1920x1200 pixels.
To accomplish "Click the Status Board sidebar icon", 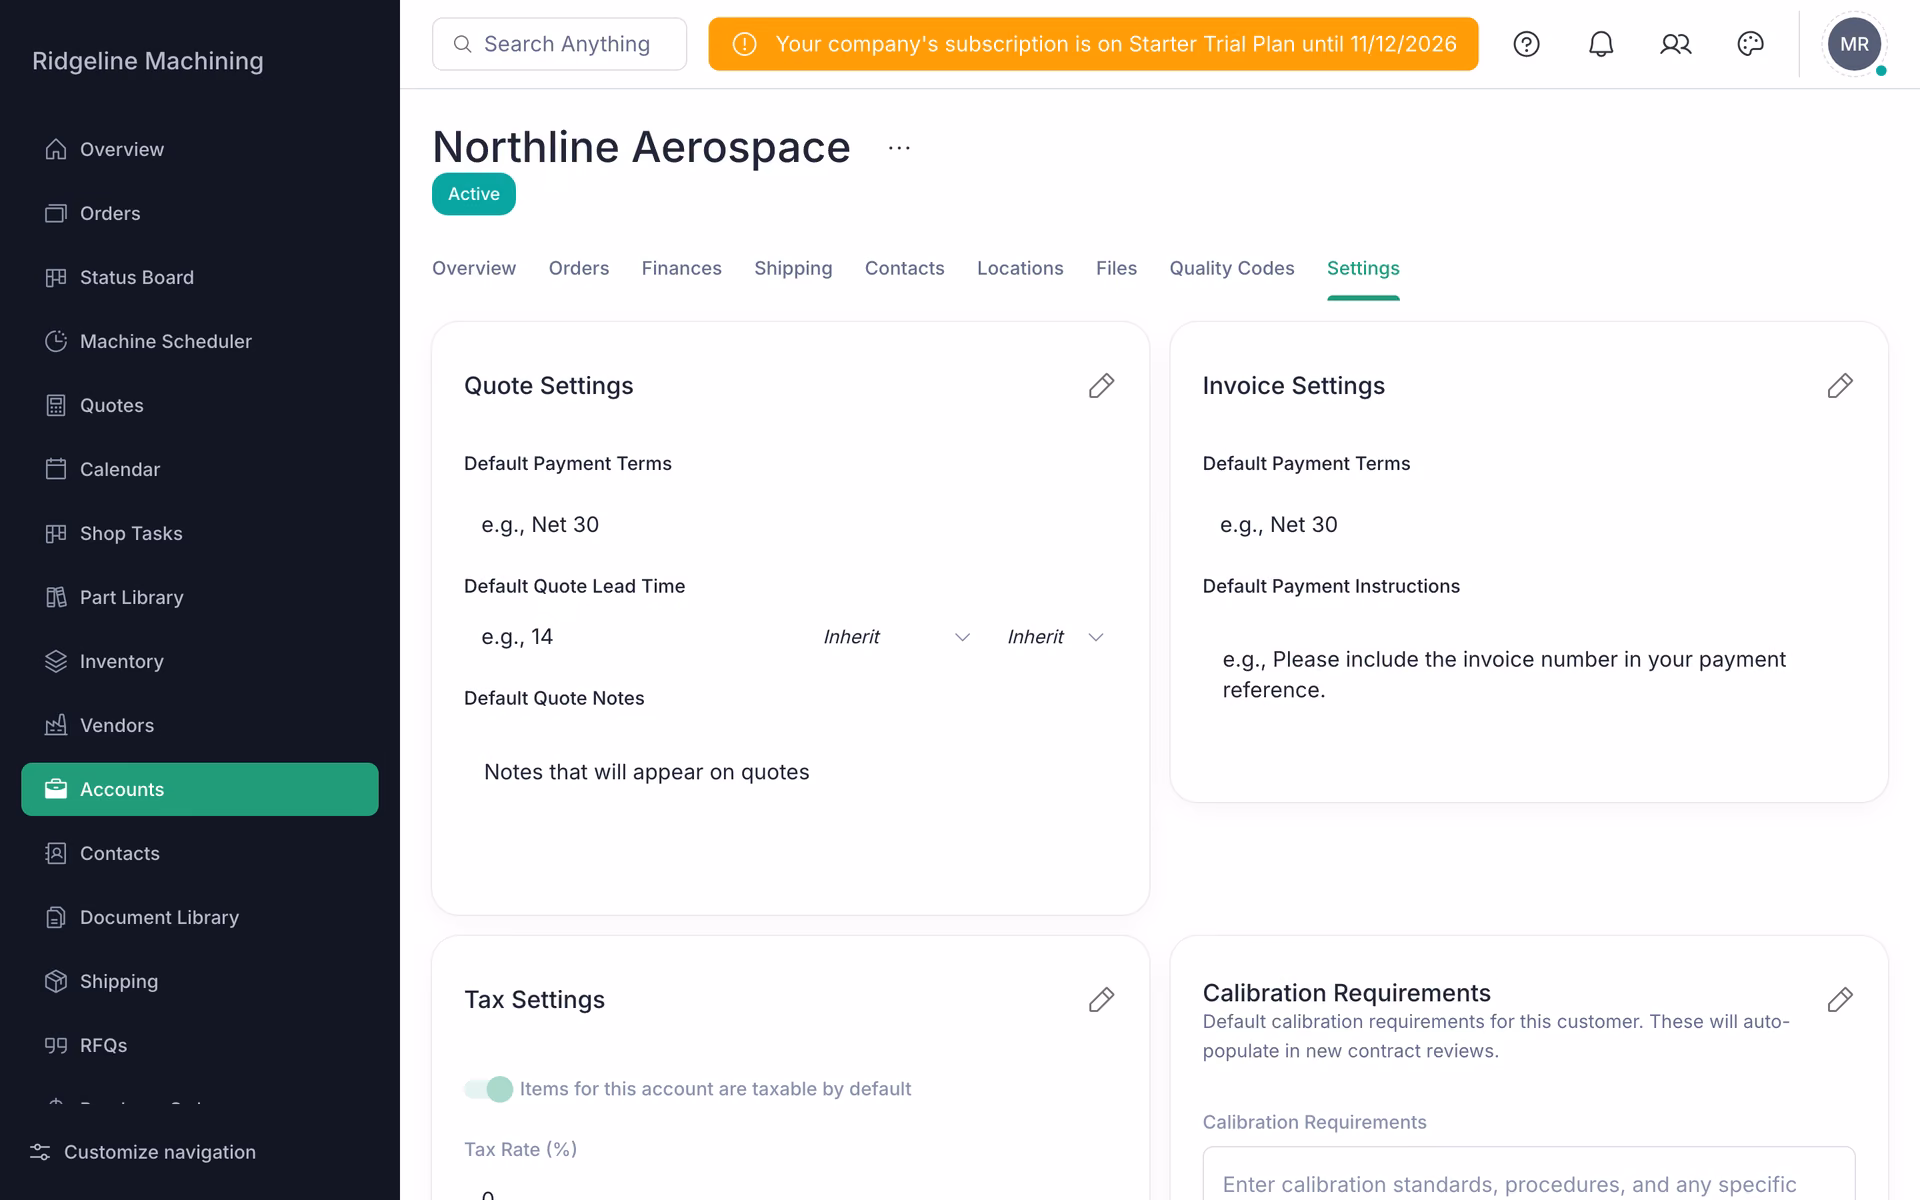I will pos(56,277).
